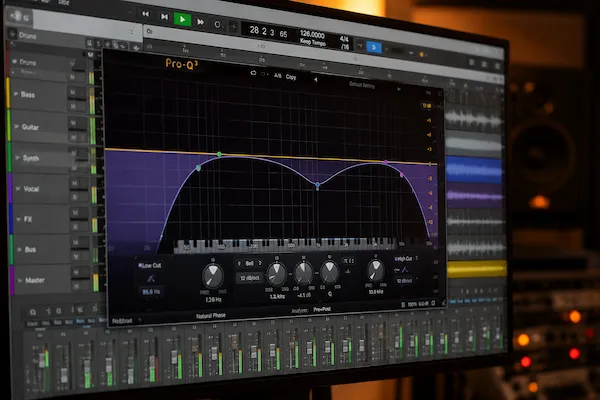Expand the Bus track
Viewport: 600px width, 400px height.
(x=20, y=250)
